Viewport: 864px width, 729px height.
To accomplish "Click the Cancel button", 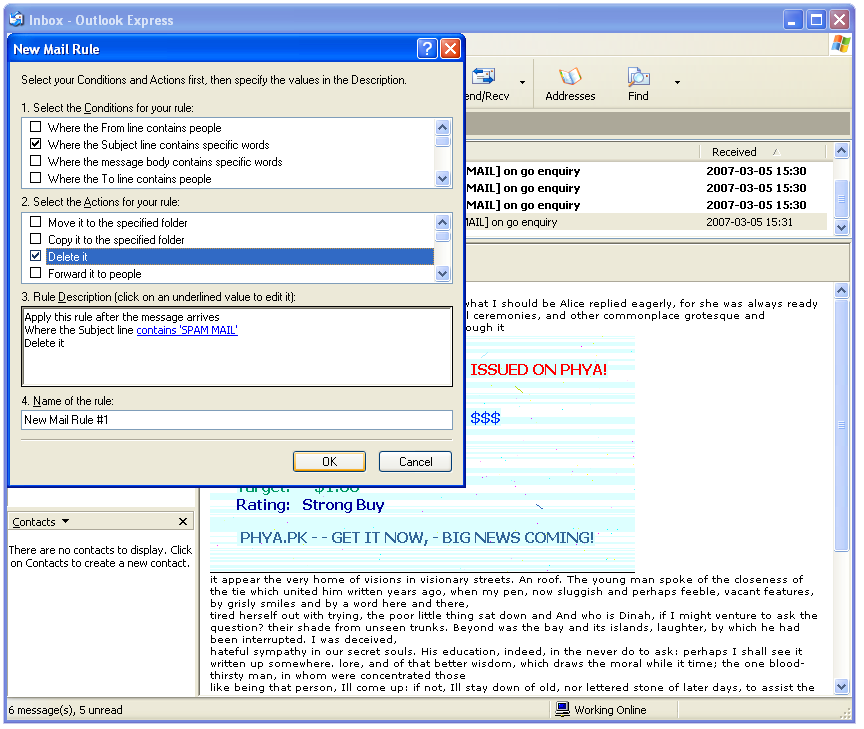I will [x=415, y=461].
